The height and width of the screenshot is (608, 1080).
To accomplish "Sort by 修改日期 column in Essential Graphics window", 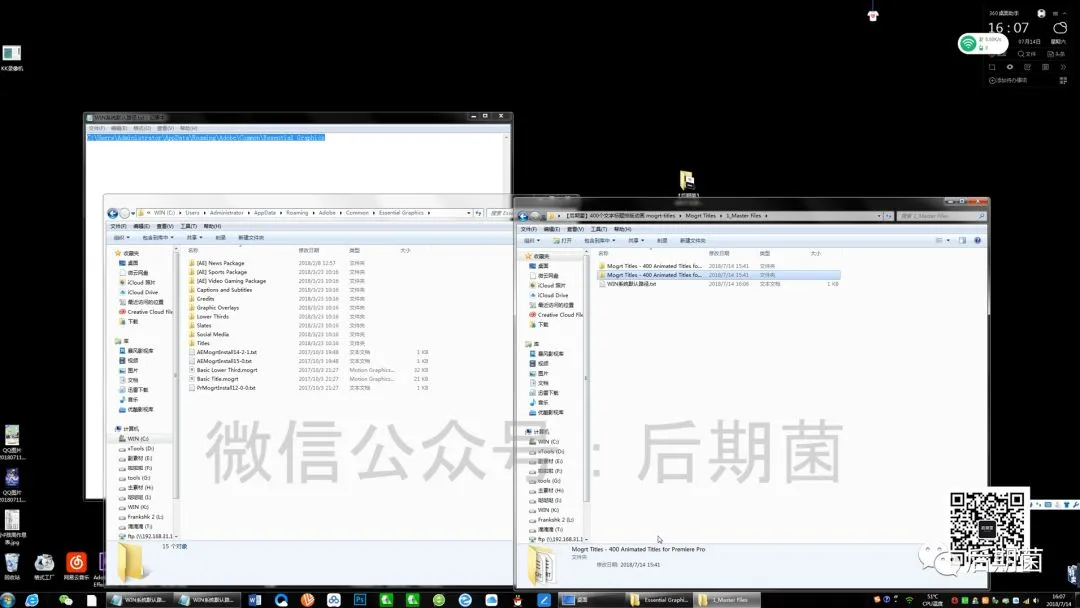I will [x=309, y=251].
